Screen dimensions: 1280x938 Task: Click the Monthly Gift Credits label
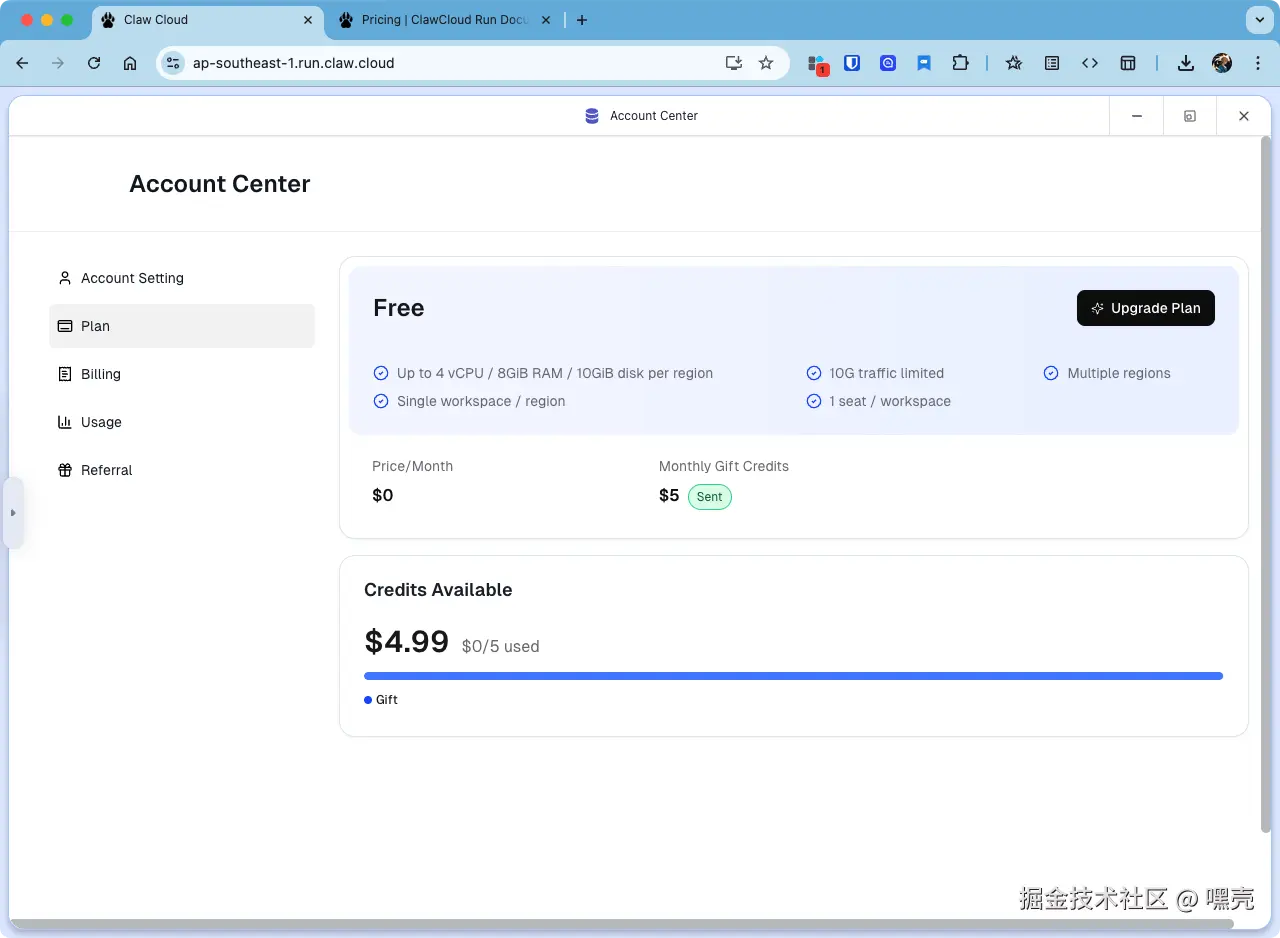(x=724, y=466)
